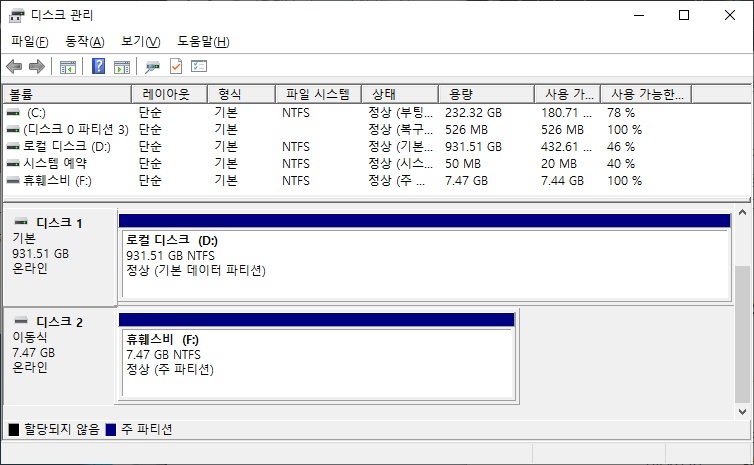Open the 보기(V) menu
Image resolution: width=754 pixels, height=465 pixels.
[x=140, y=41]
